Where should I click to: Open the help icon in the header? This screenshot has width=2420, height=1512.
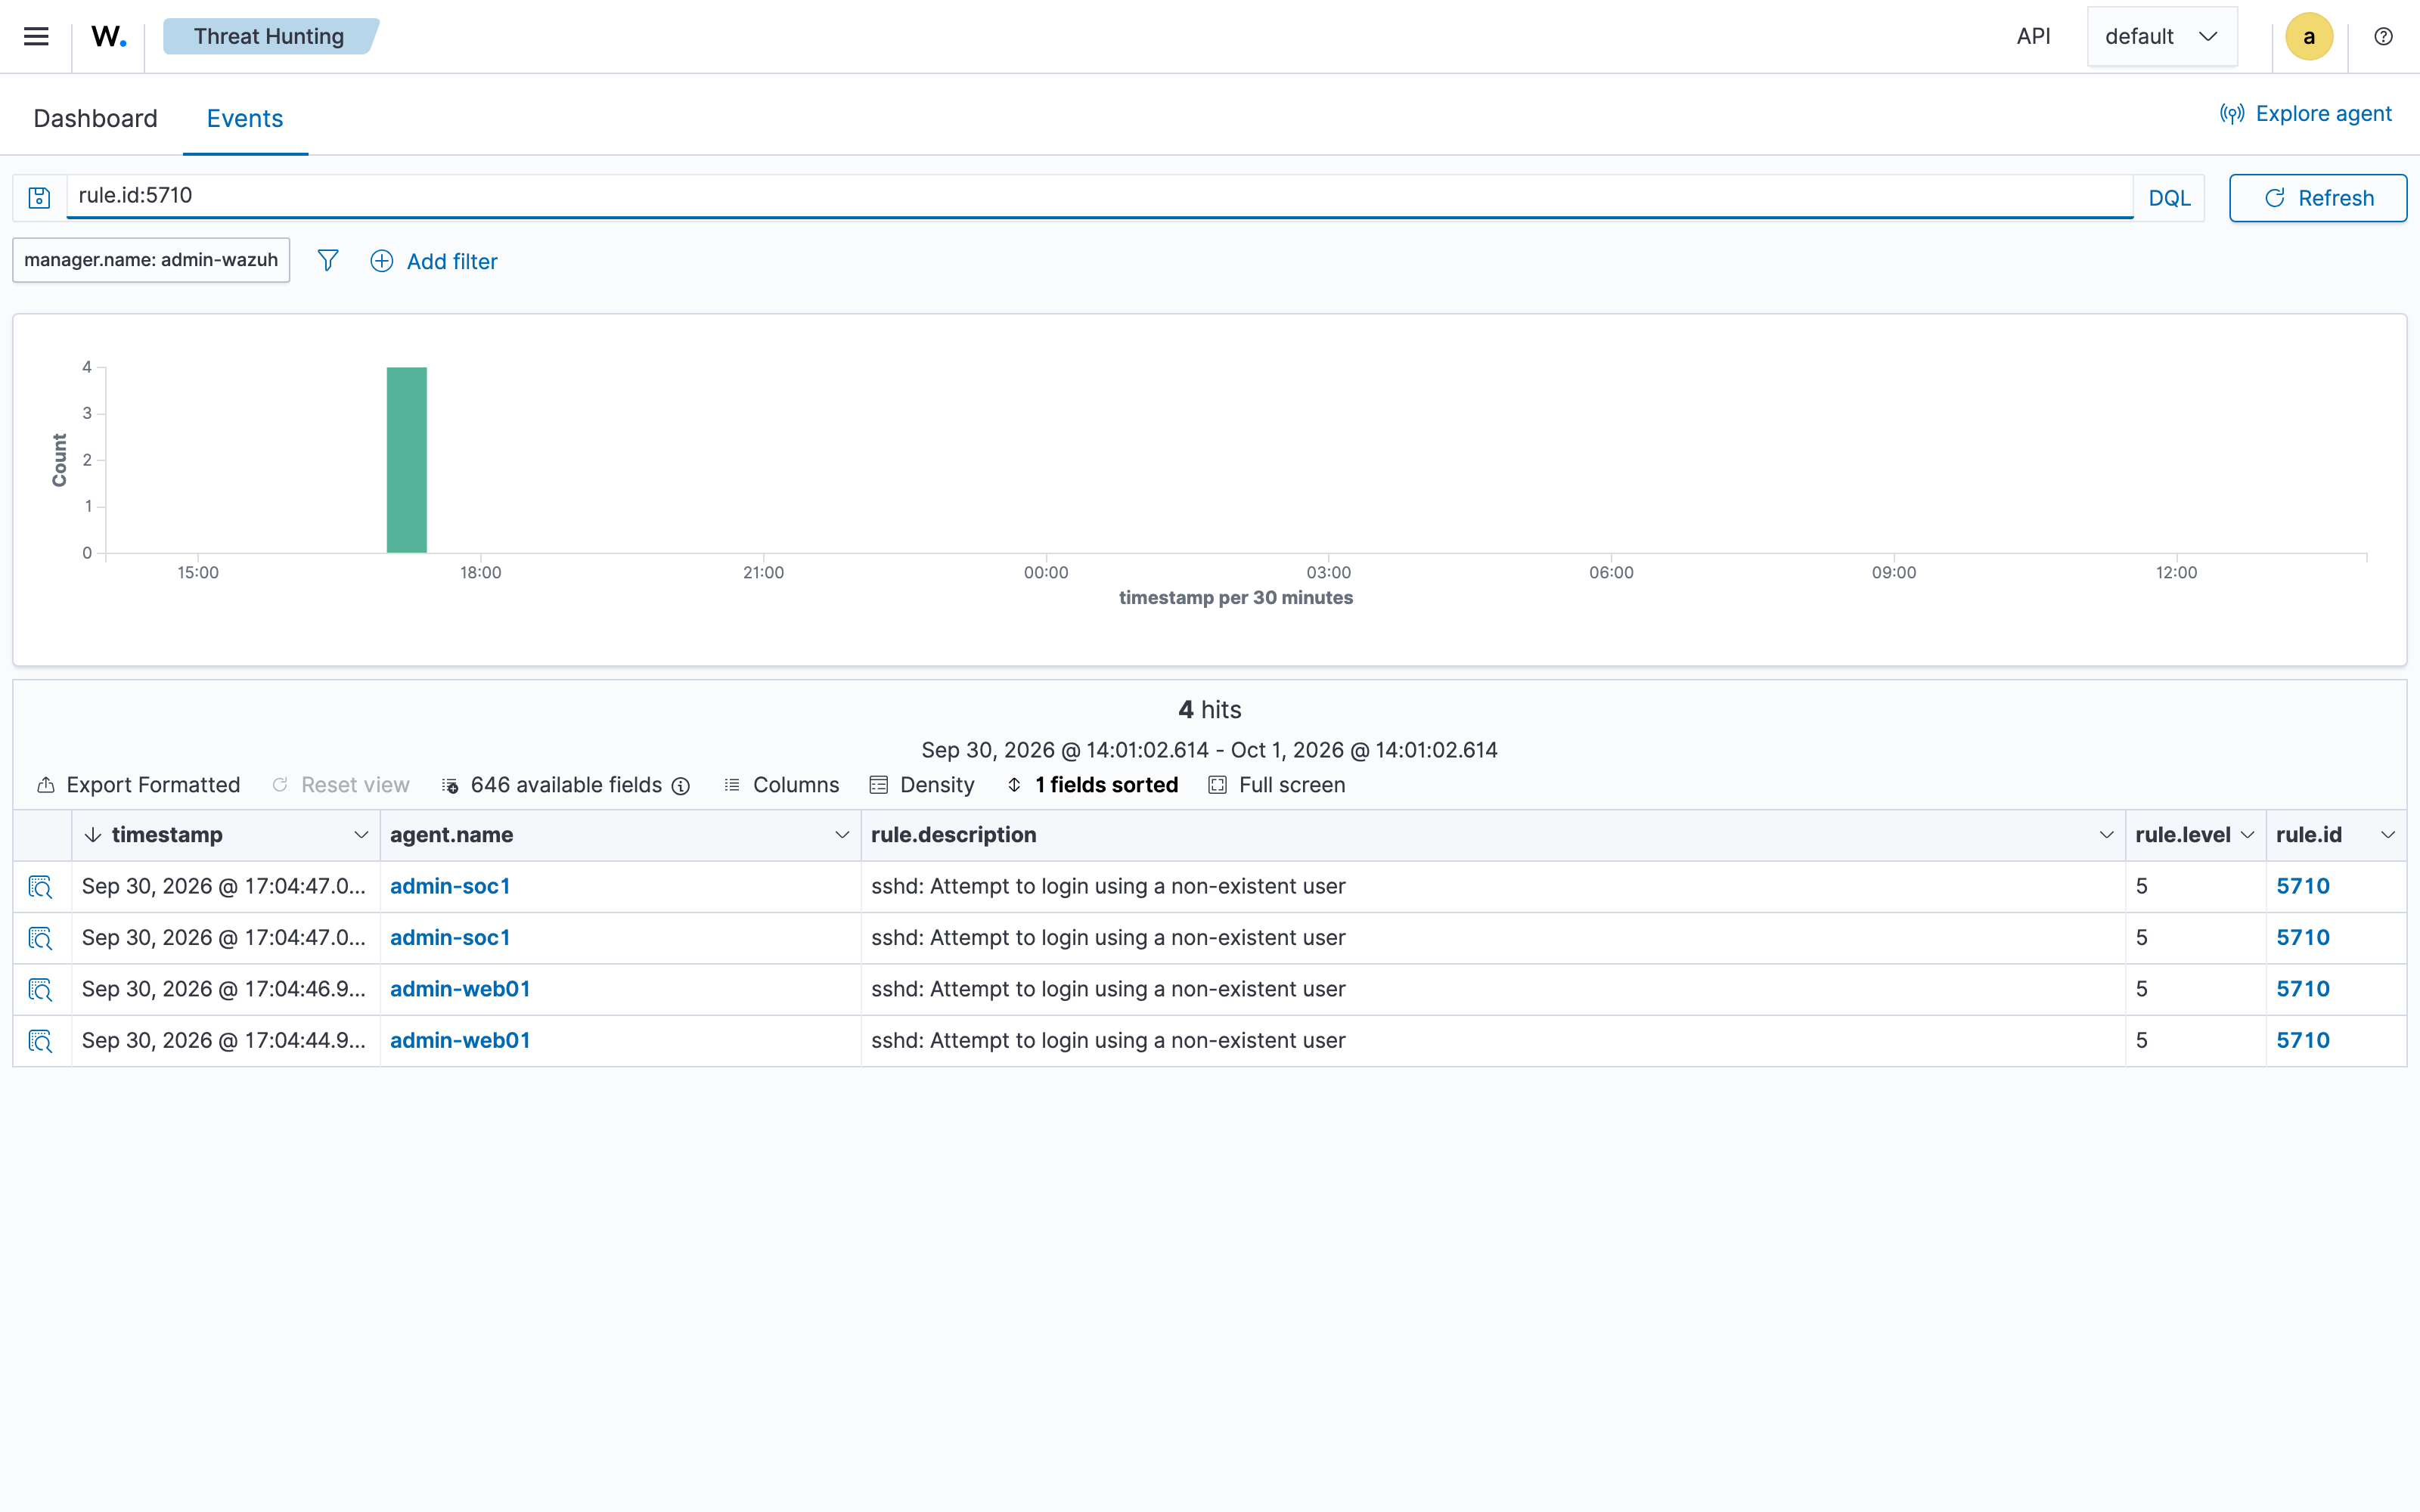(2383, 37)
